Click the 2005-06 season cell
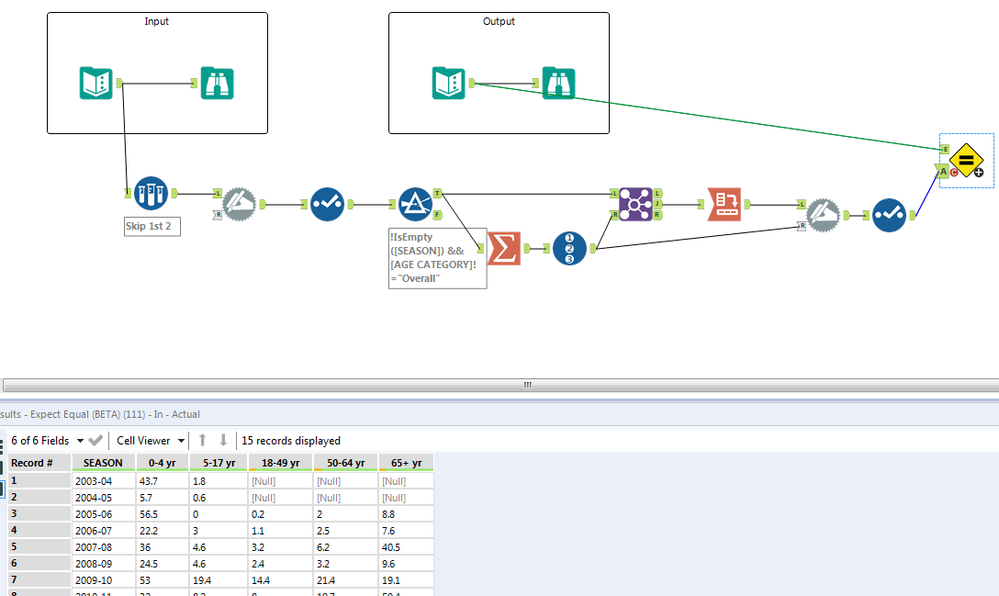This screenshot has width=999, height=596. point(103,514)
